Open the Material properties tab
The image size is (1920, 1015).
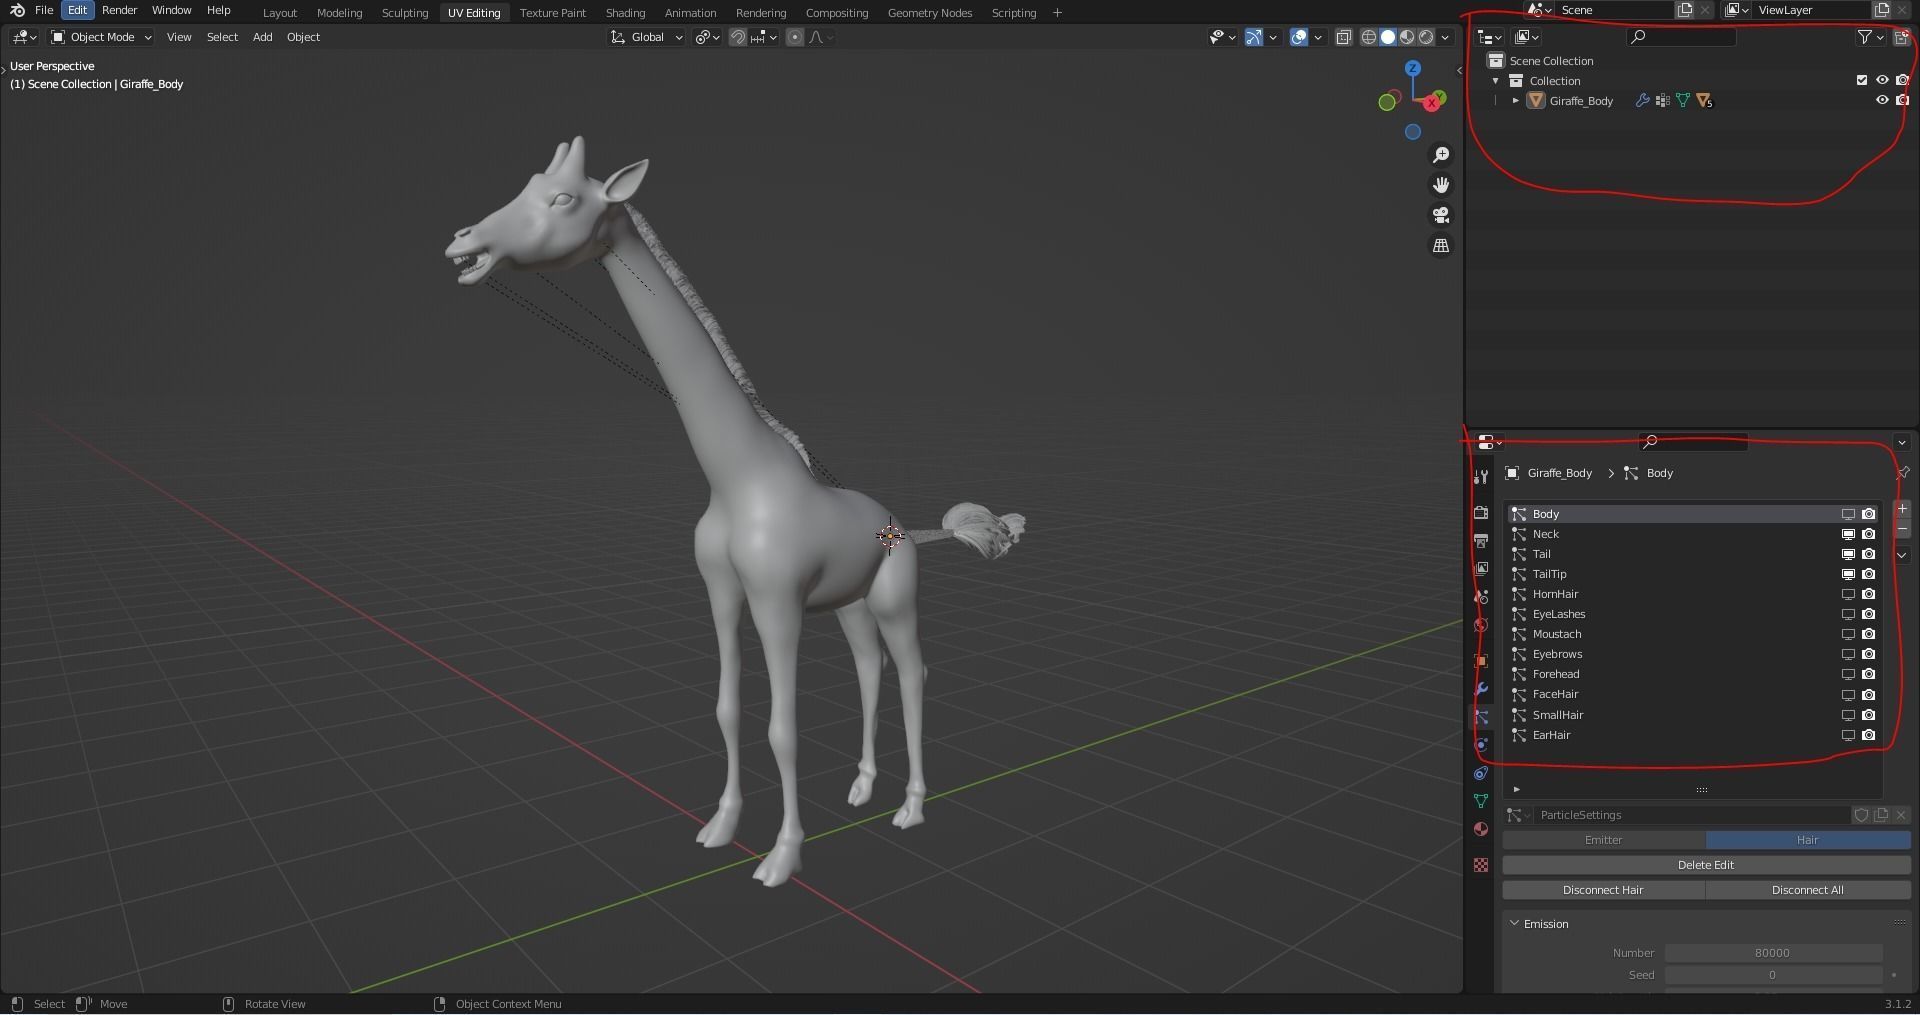[x=1481, y=829]
